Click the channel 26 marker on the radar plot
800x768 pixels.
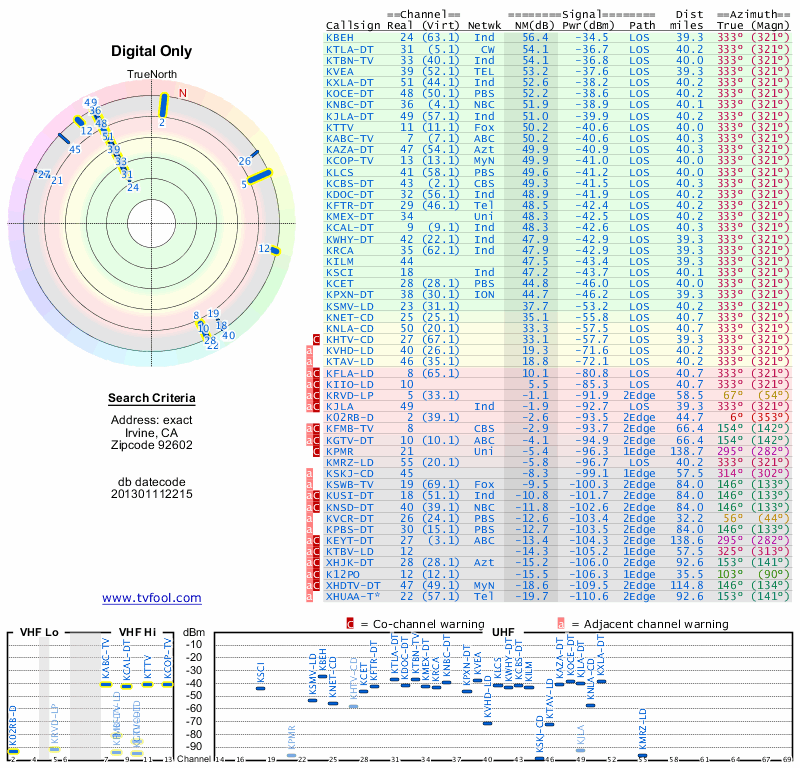pyautogui.click(x=255, y=153)
